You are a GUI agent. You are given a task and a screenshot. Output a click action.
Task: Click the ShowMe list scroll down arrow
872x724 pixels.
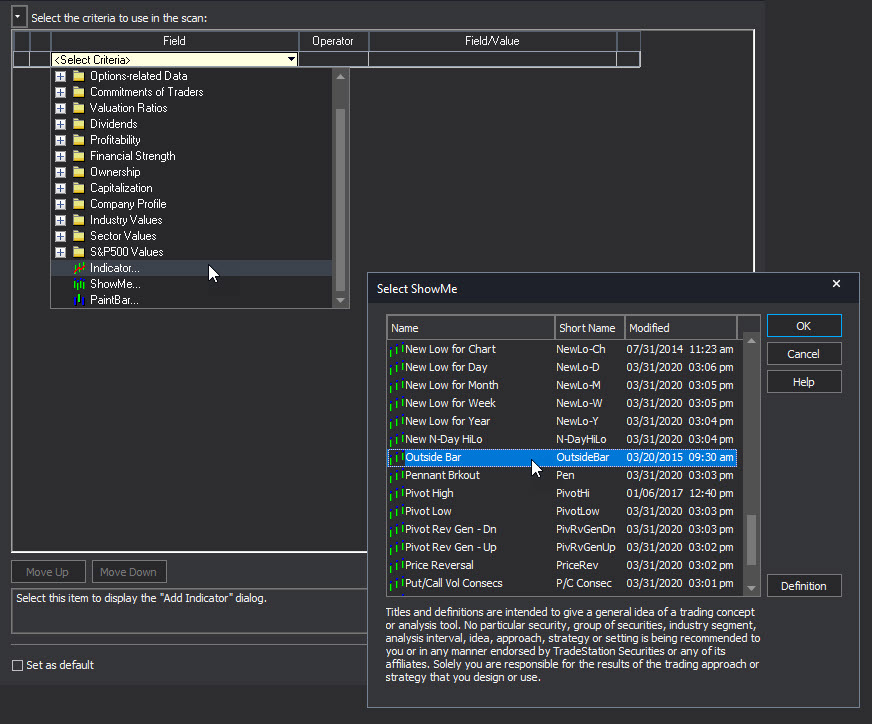click(x=751, y=588)
